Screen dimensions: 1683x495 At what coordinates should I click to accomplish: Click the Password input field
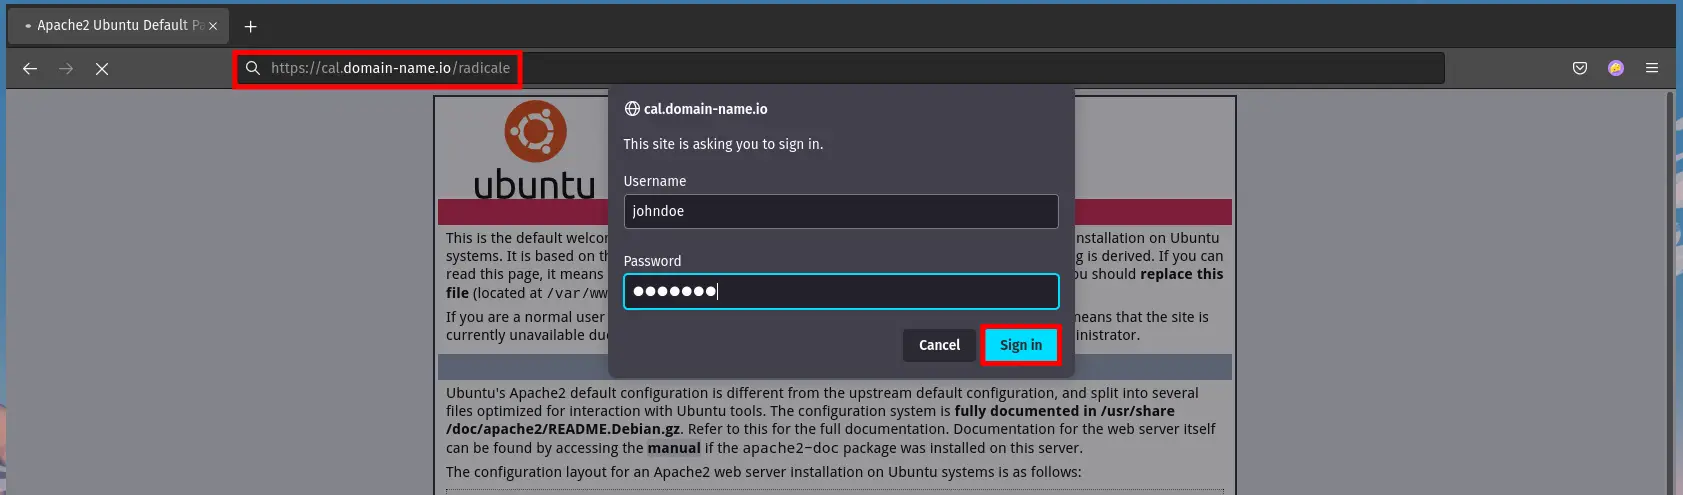(x=841, y=291)
